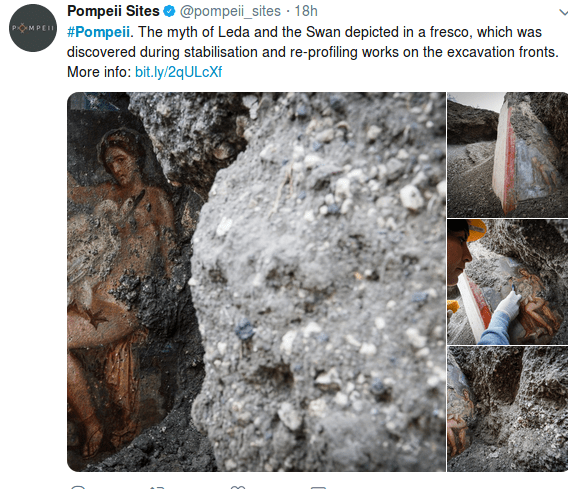View the large Leda fresco close-up photo
Viewport: 568px width, 489px height.
[x=256, y=282]
